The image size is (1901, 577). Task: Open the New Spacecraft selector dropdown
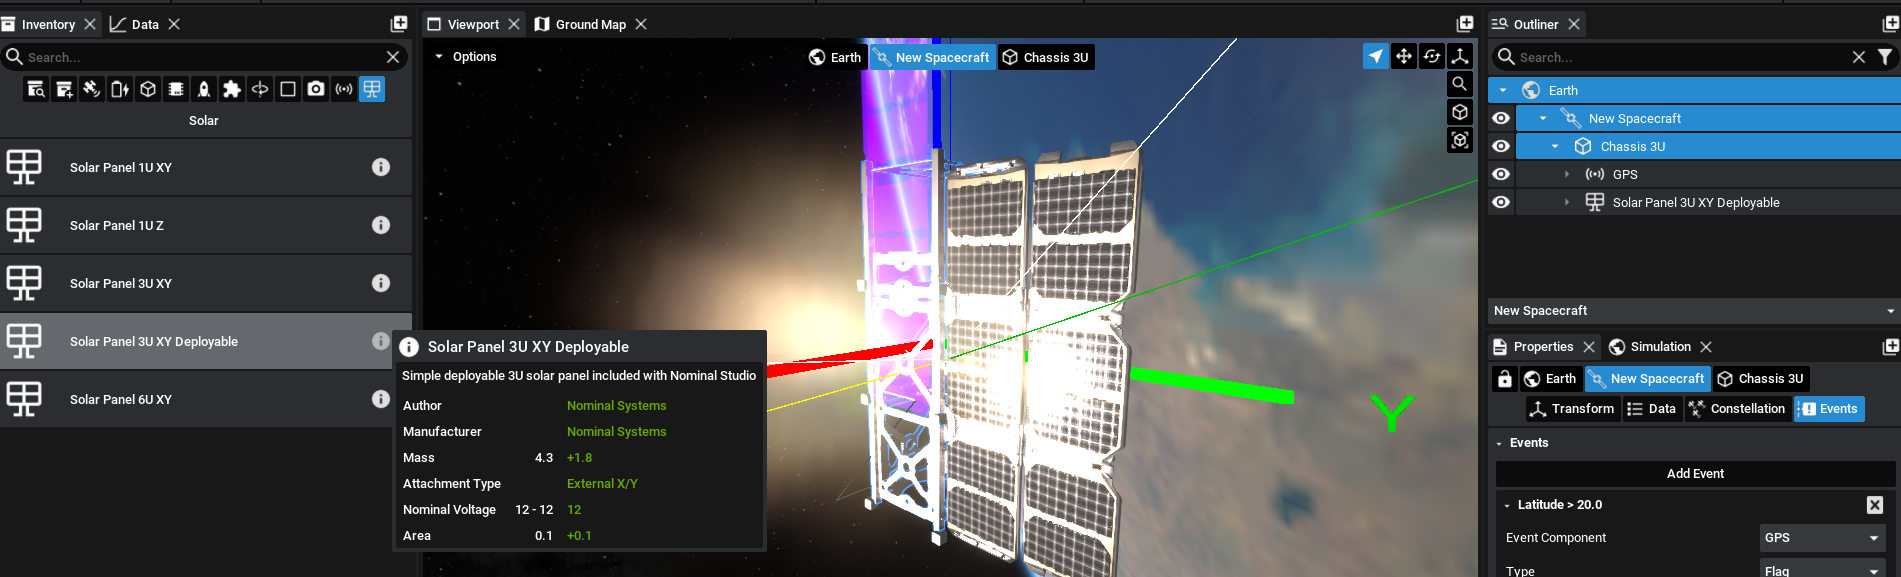pyautogui.click(x=1694, y=311)
